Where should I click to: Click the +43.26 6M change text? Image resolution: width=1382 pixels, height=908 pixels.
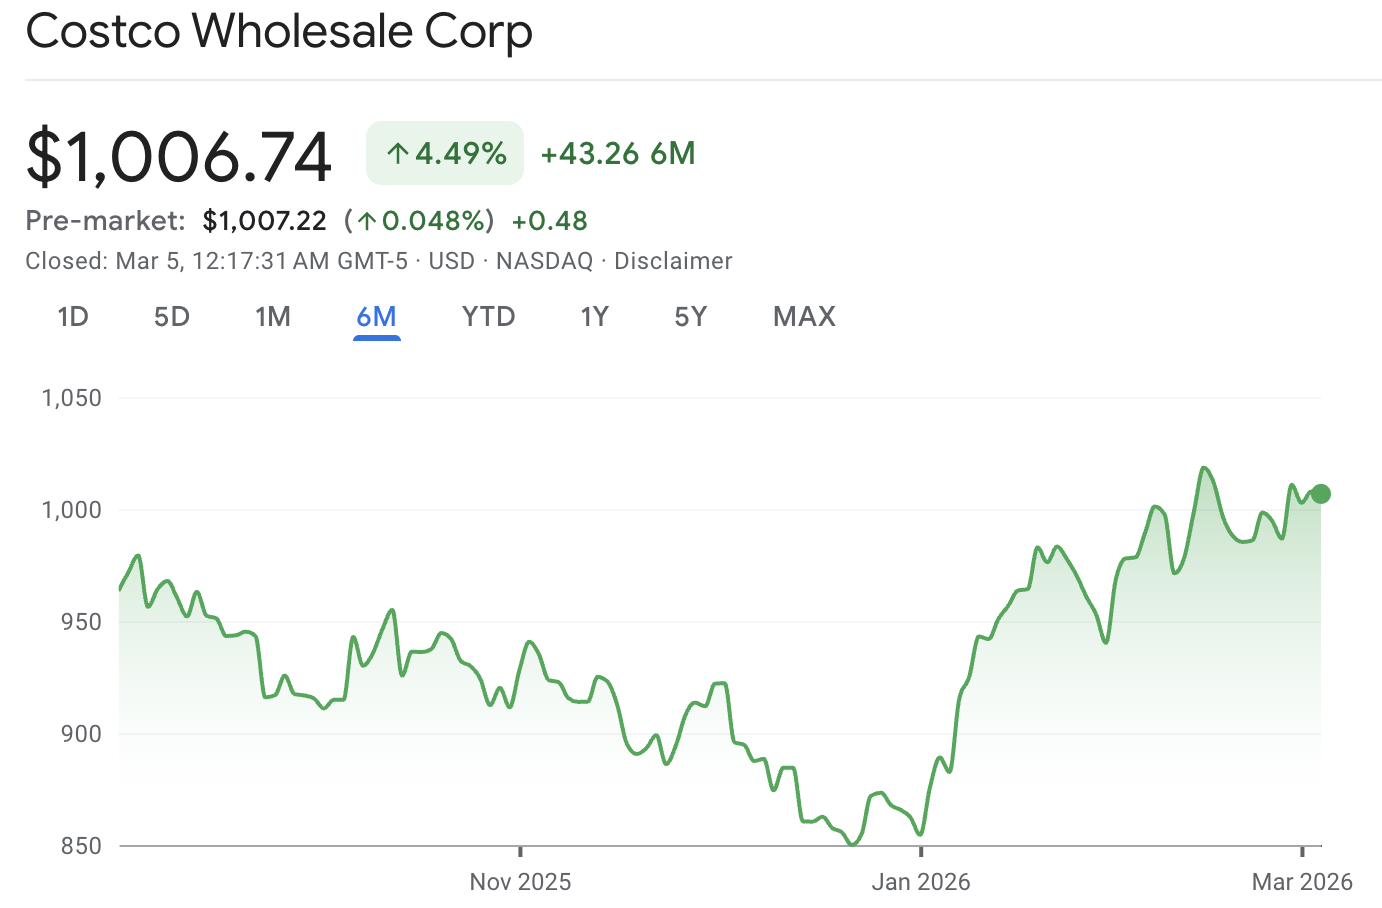click(617, 153)
